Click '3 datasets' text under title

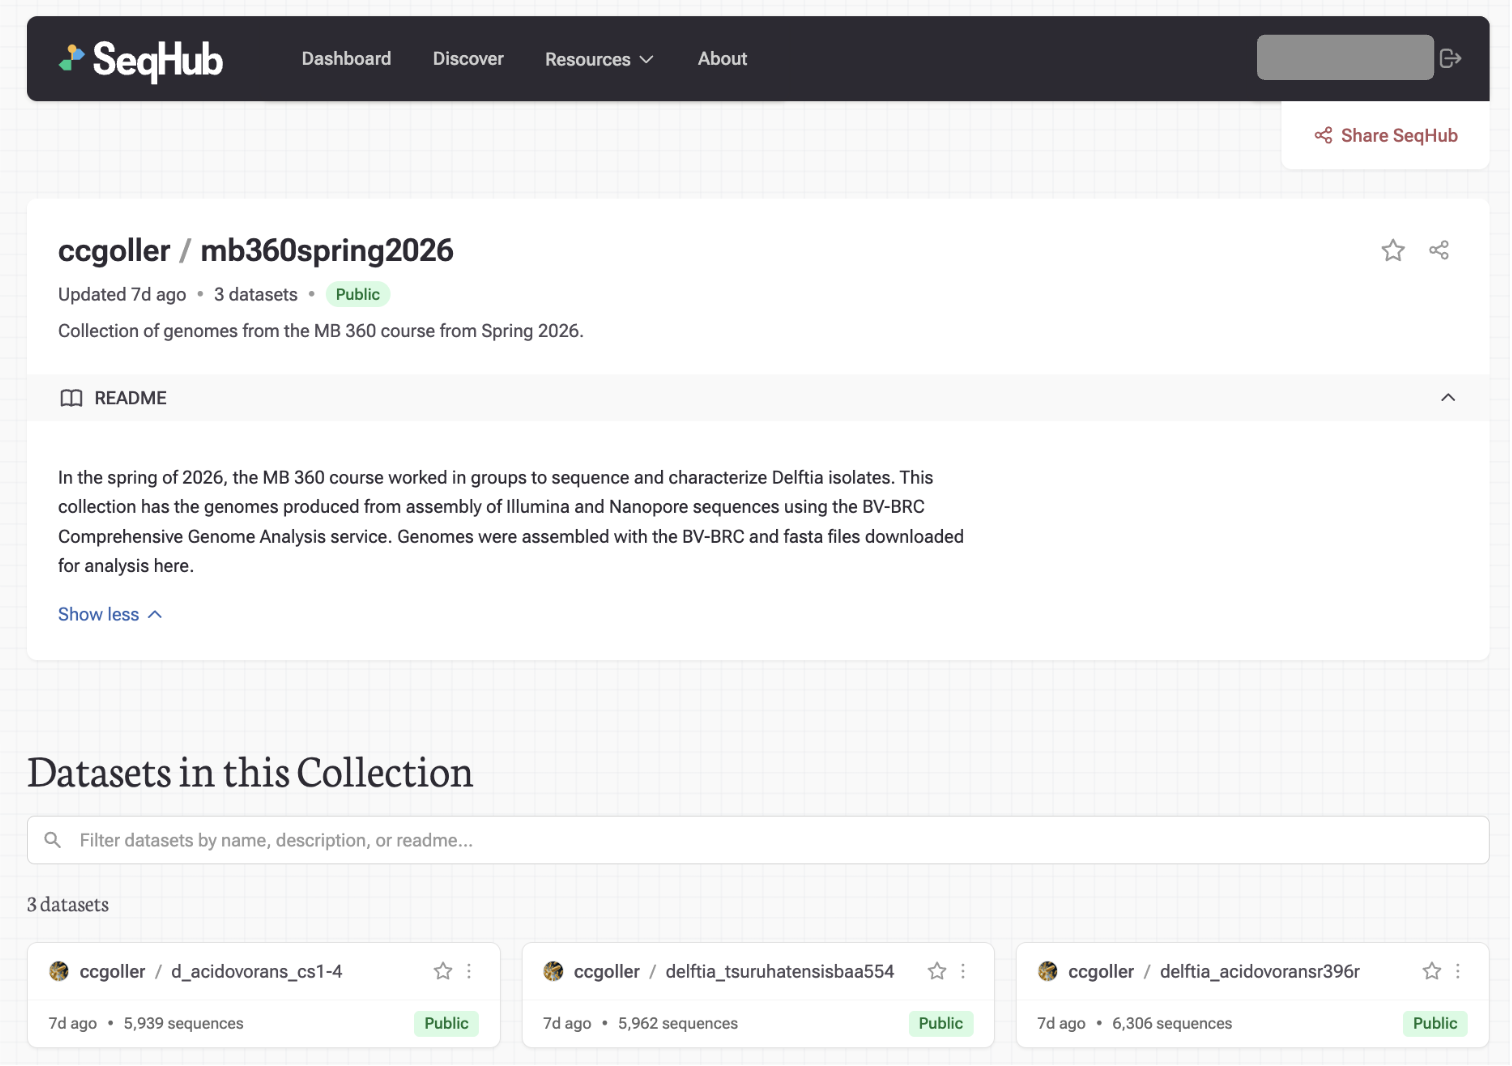pyautogui.click(x=256, y=294)
